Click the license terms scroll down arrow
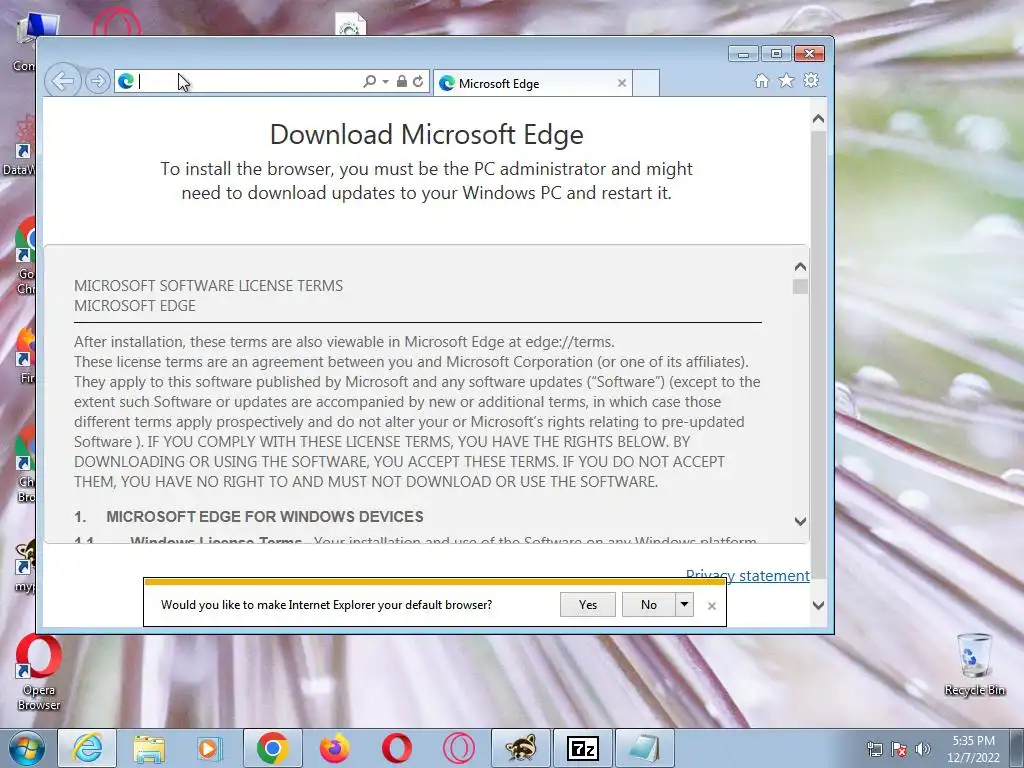The image size is (1024, 768). coord(800,520)
